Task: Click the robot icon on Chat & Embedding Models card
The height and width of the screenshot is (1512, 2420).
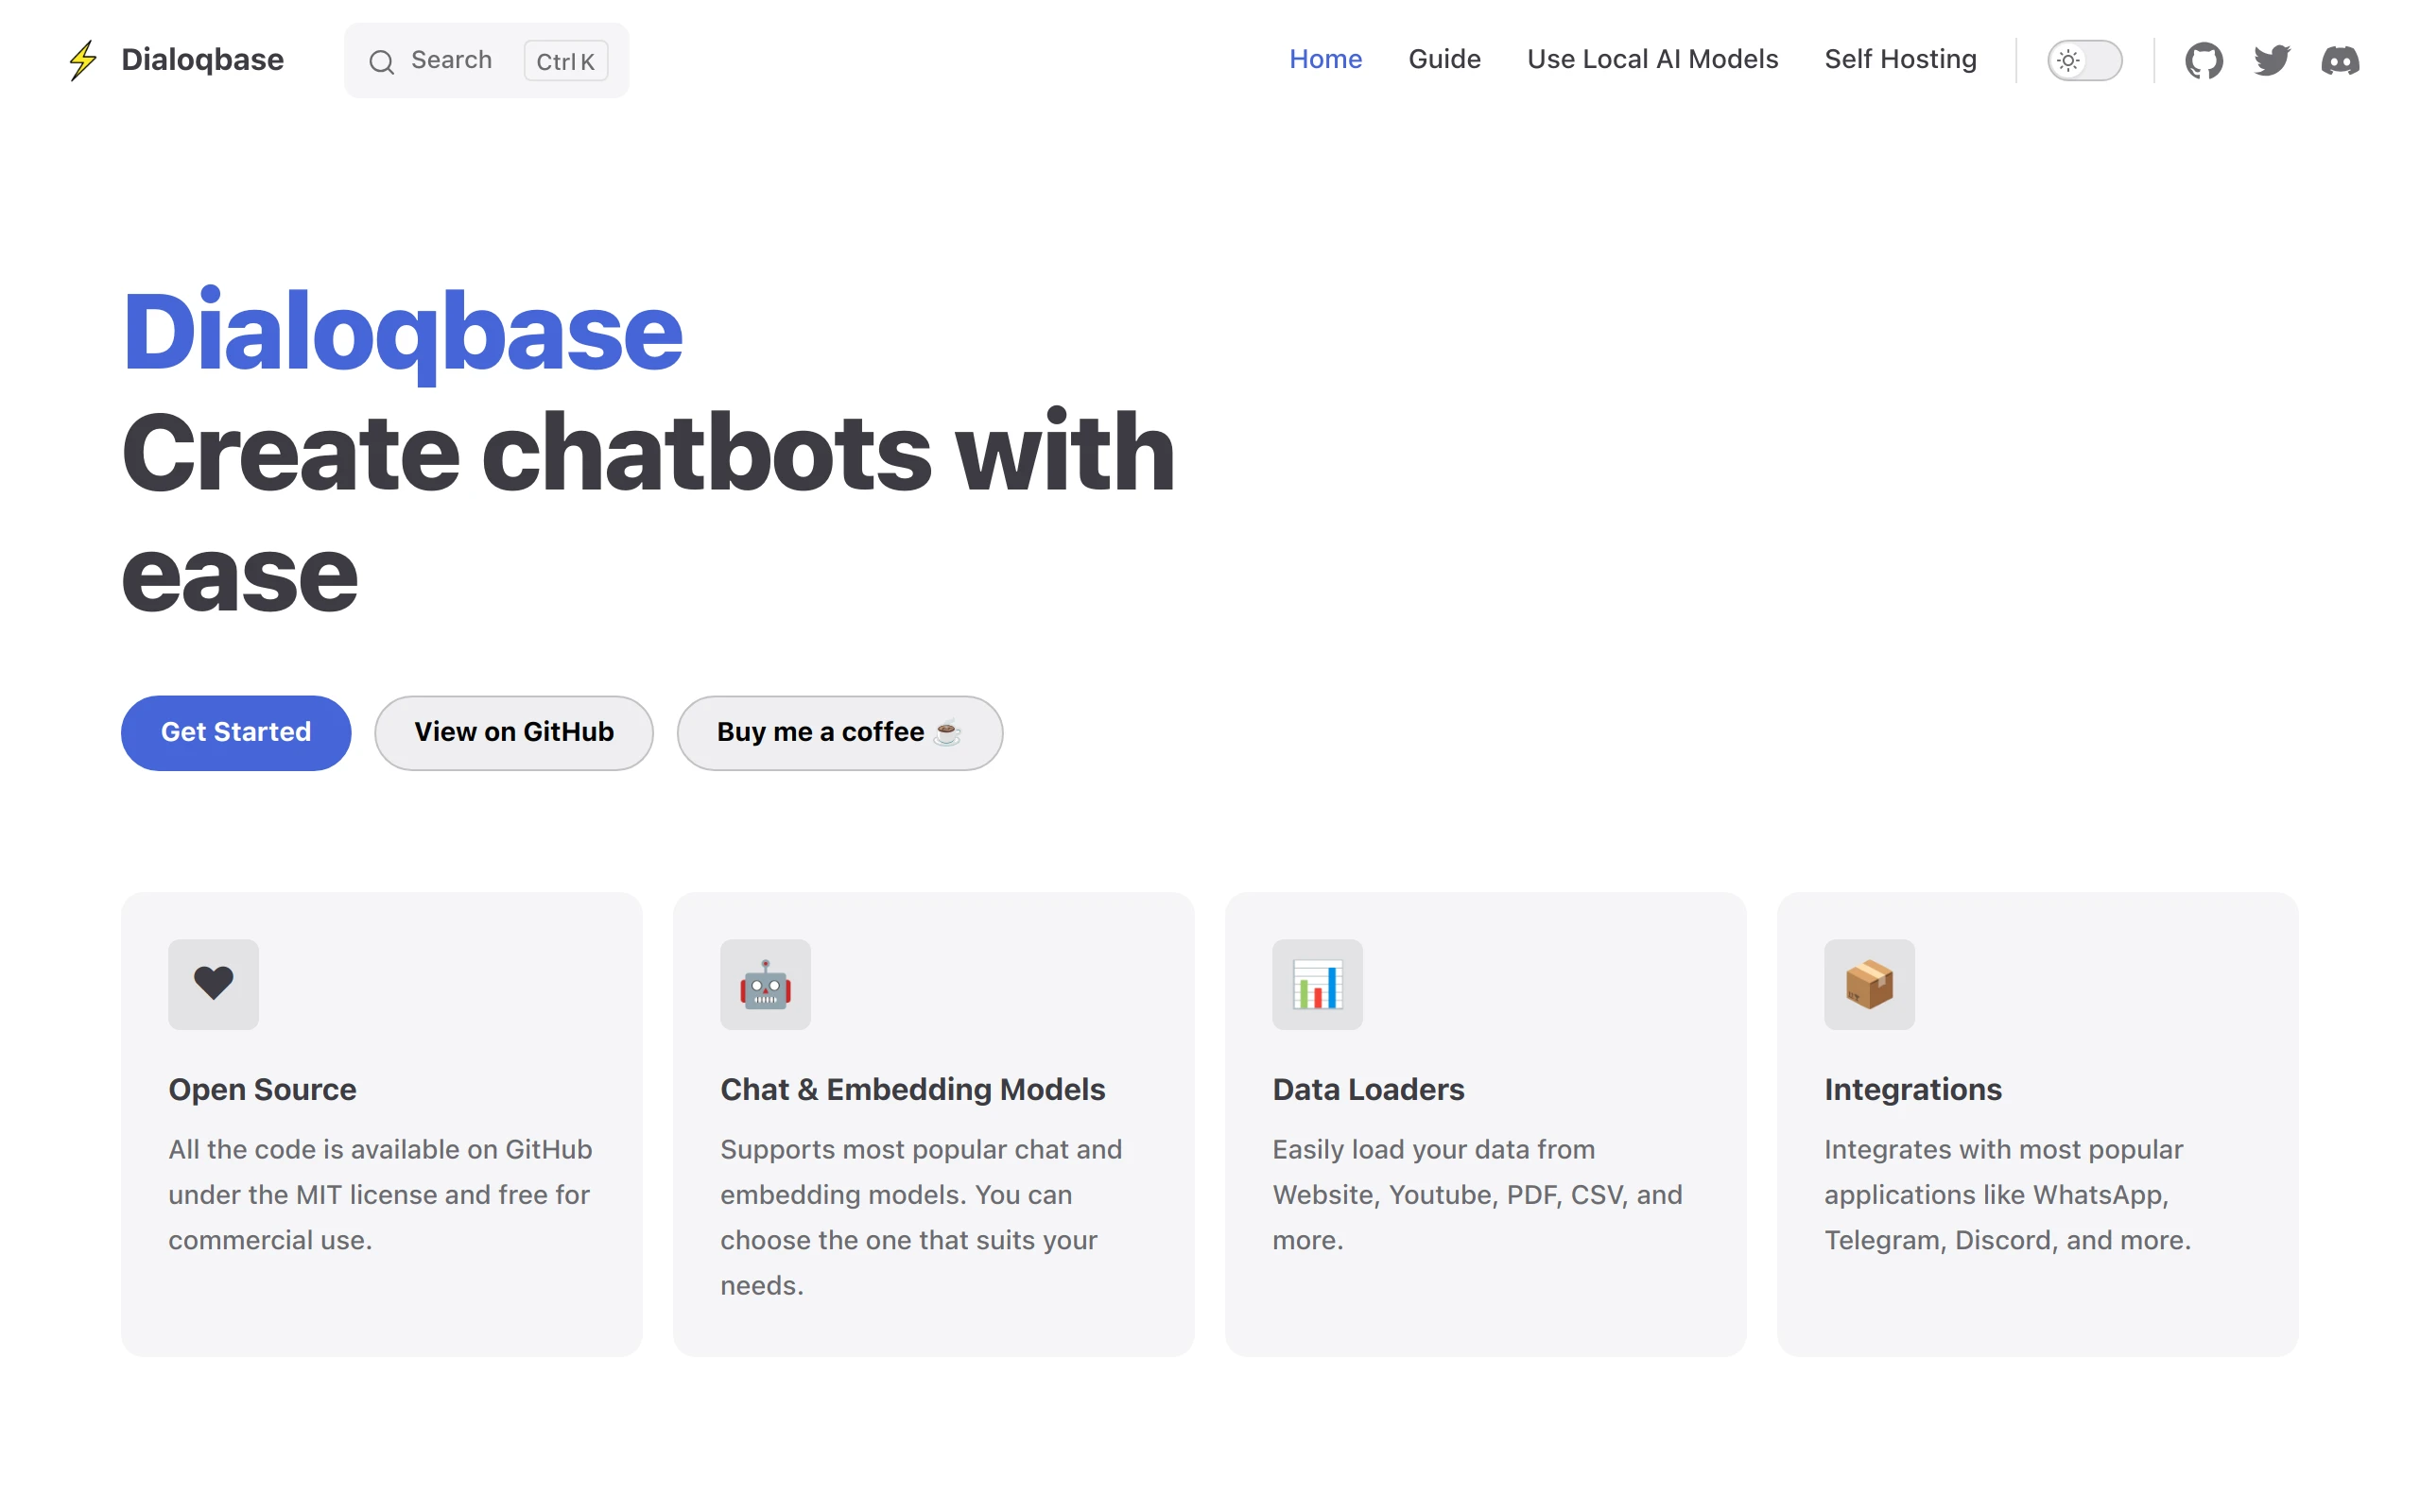Action: [765, 984]
